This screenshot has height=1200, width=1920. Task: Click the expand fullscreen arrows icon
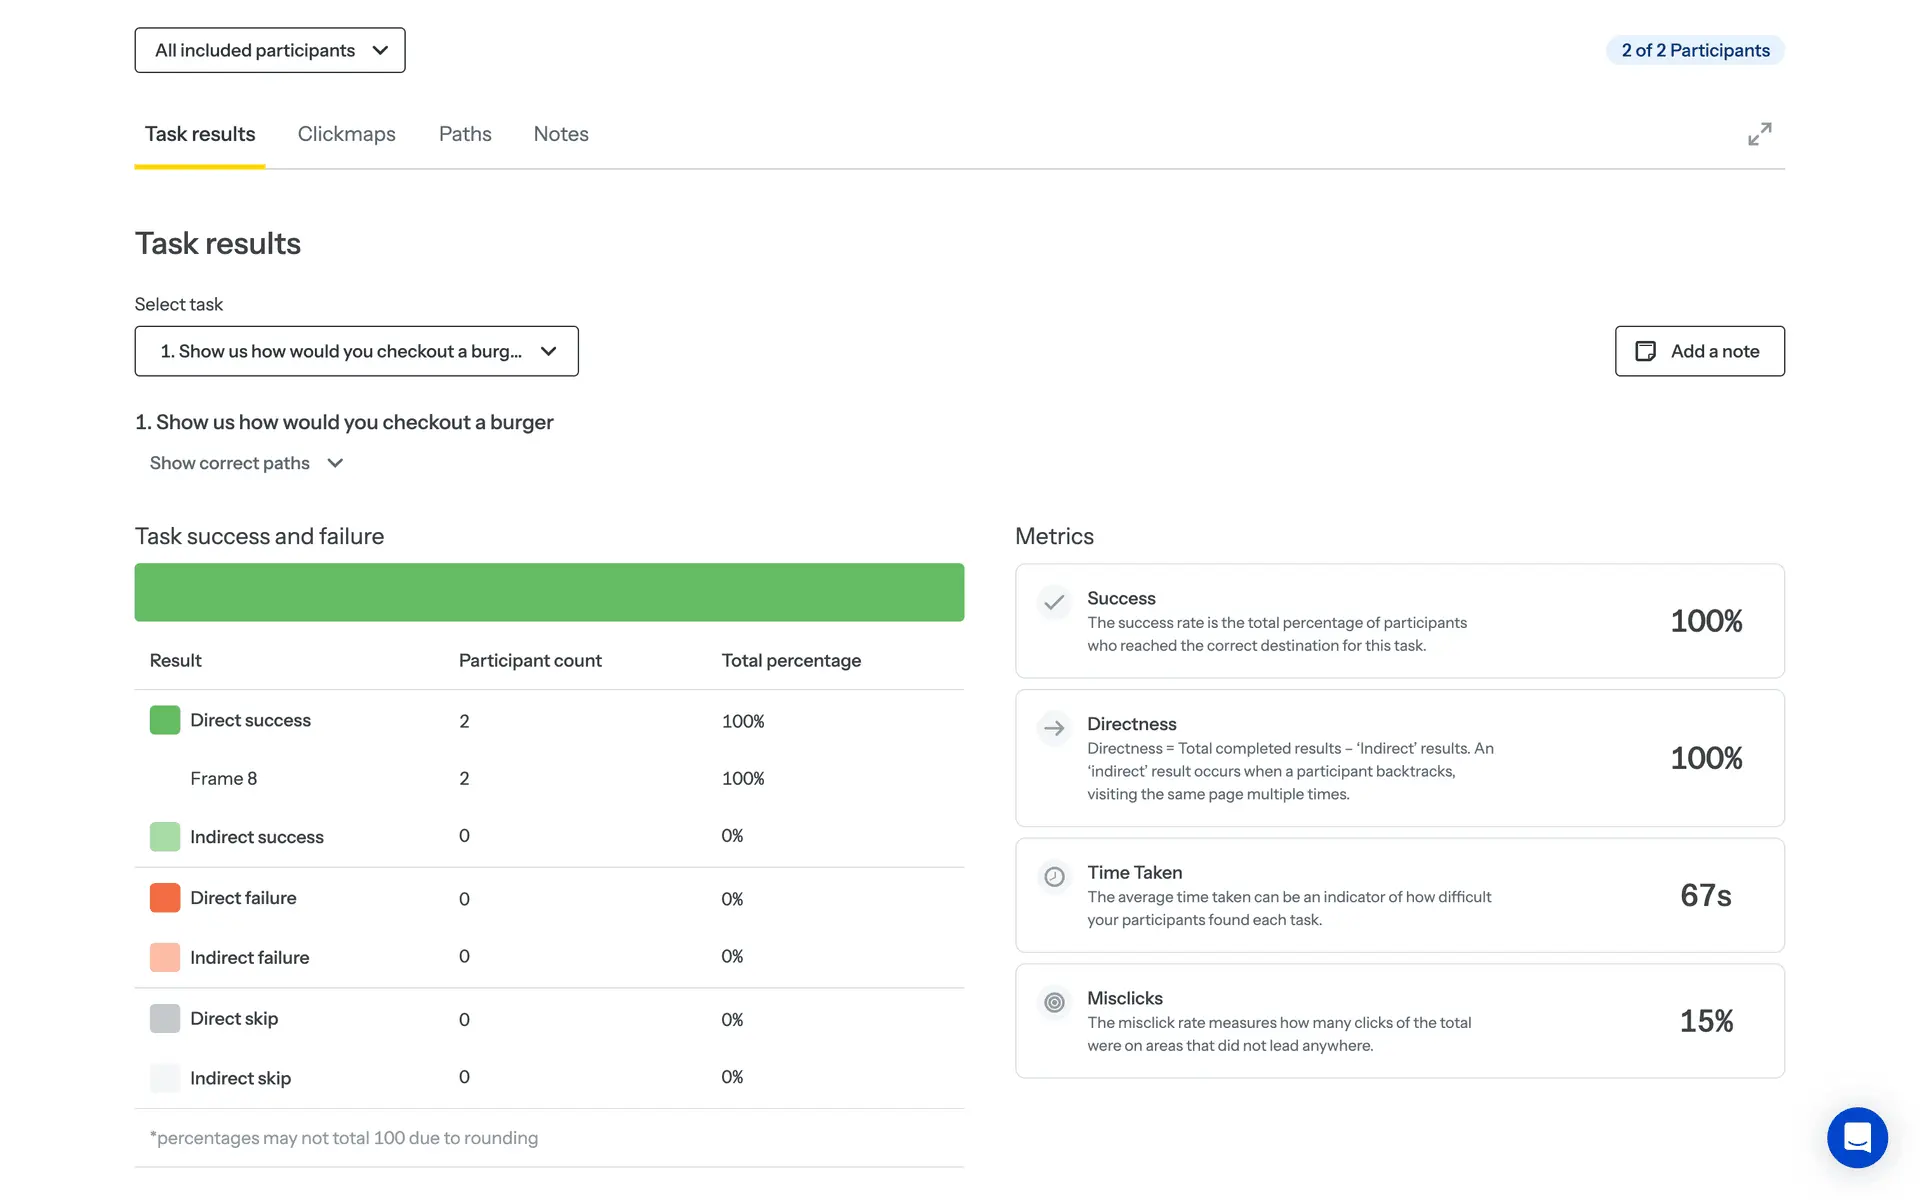[x=1759, y=134]
